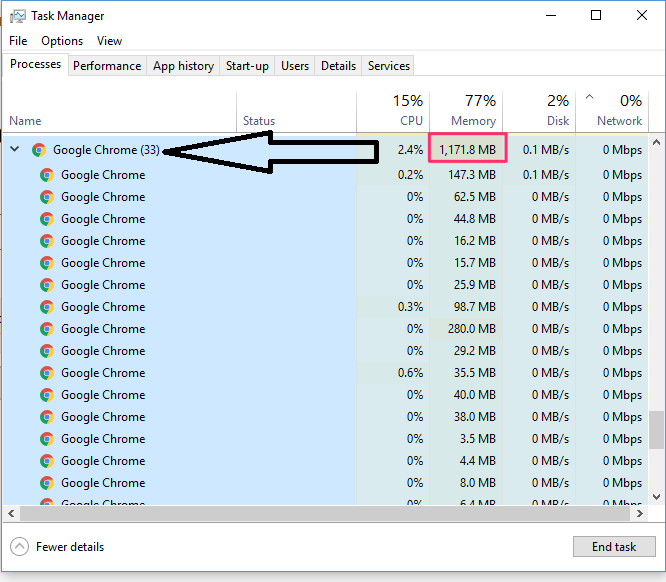The width and height of the screenshot is (666, 582).
Task: Open the View menu
Action: (x=109, y=41)
